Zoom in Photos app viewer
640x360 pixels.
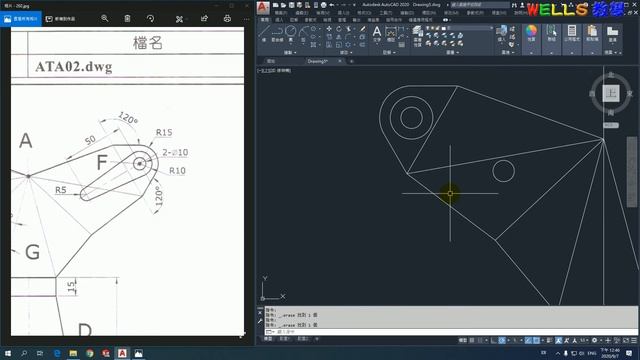tap(104, 18)
